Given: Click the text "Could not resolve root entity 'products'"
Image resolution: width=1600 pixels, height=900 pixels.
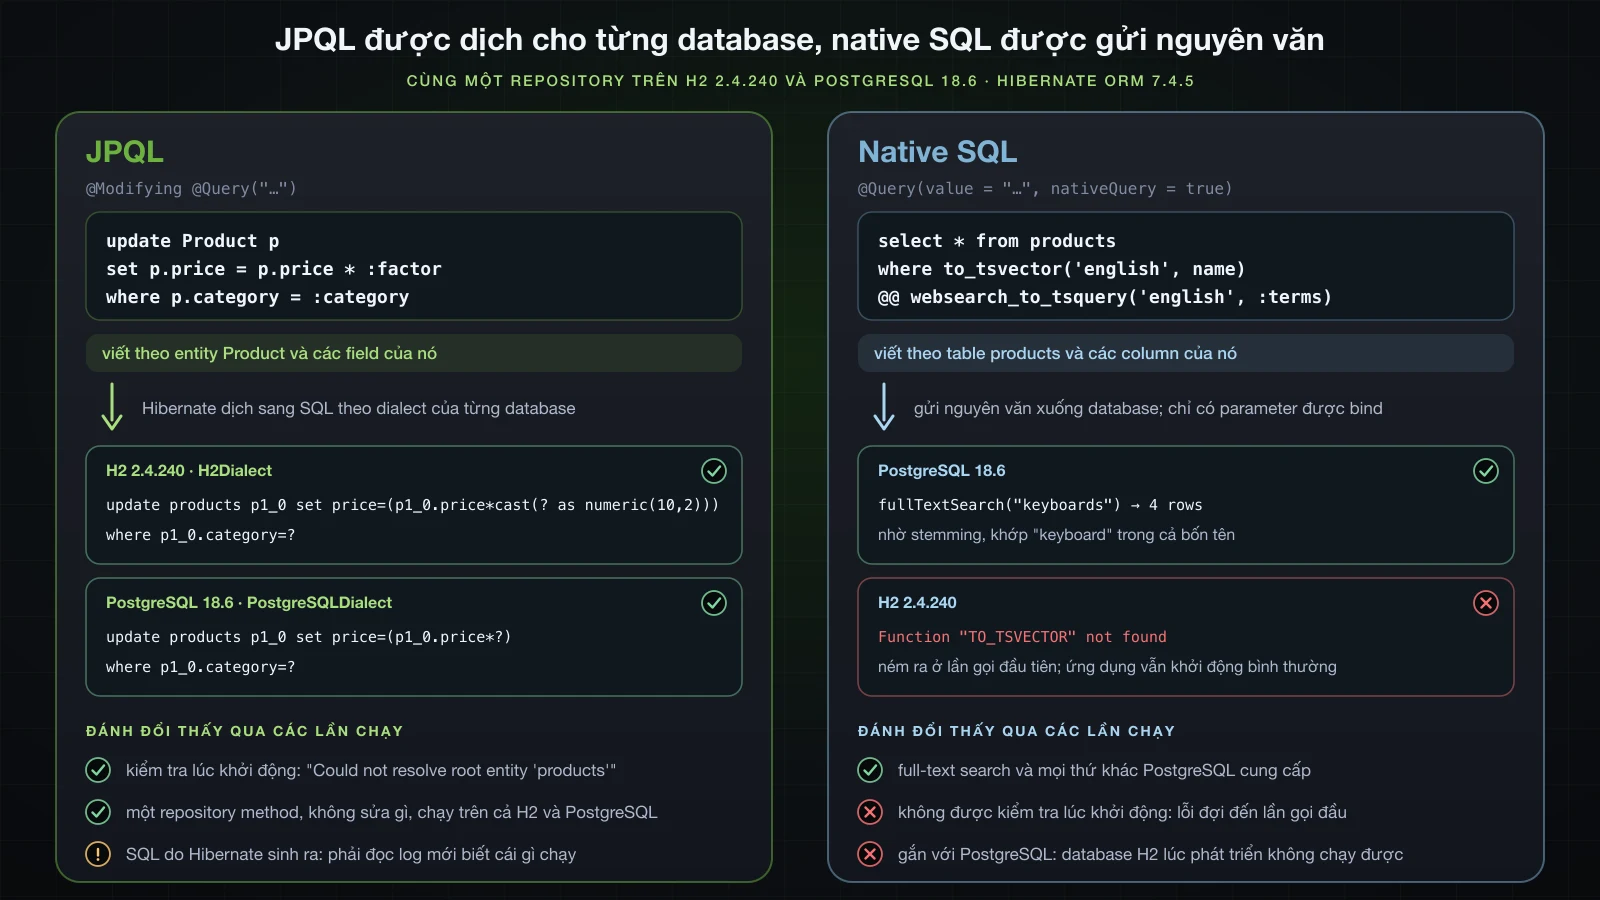Looking at the screenshot, I should click(x=461, y=770).
